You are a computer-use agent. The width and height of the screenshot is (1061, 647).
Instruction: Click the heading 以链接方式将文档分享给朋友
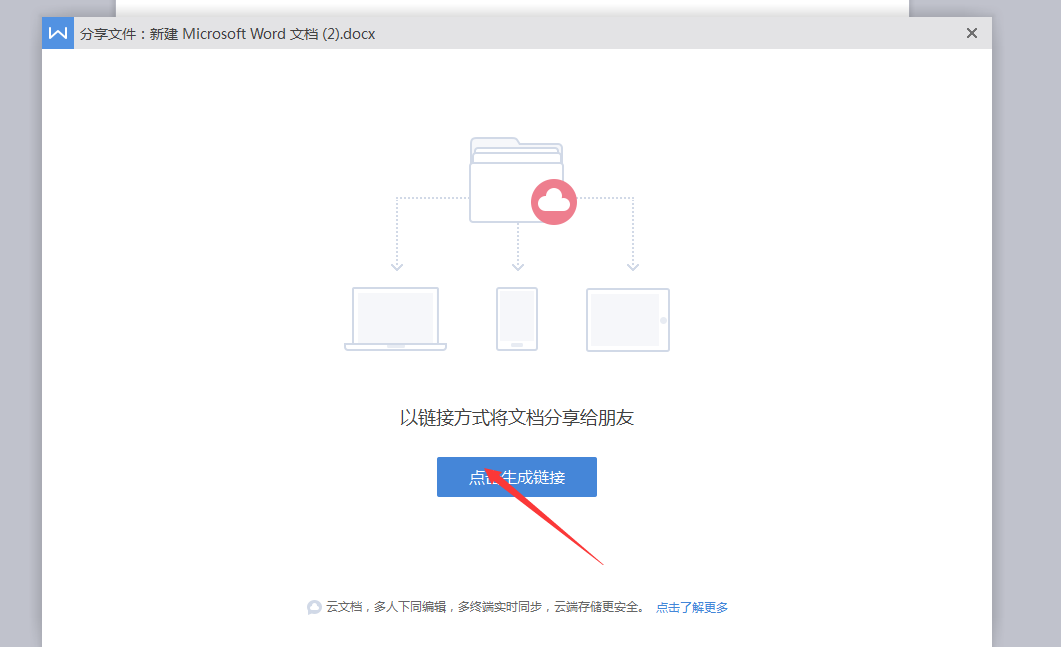[517, 418]
